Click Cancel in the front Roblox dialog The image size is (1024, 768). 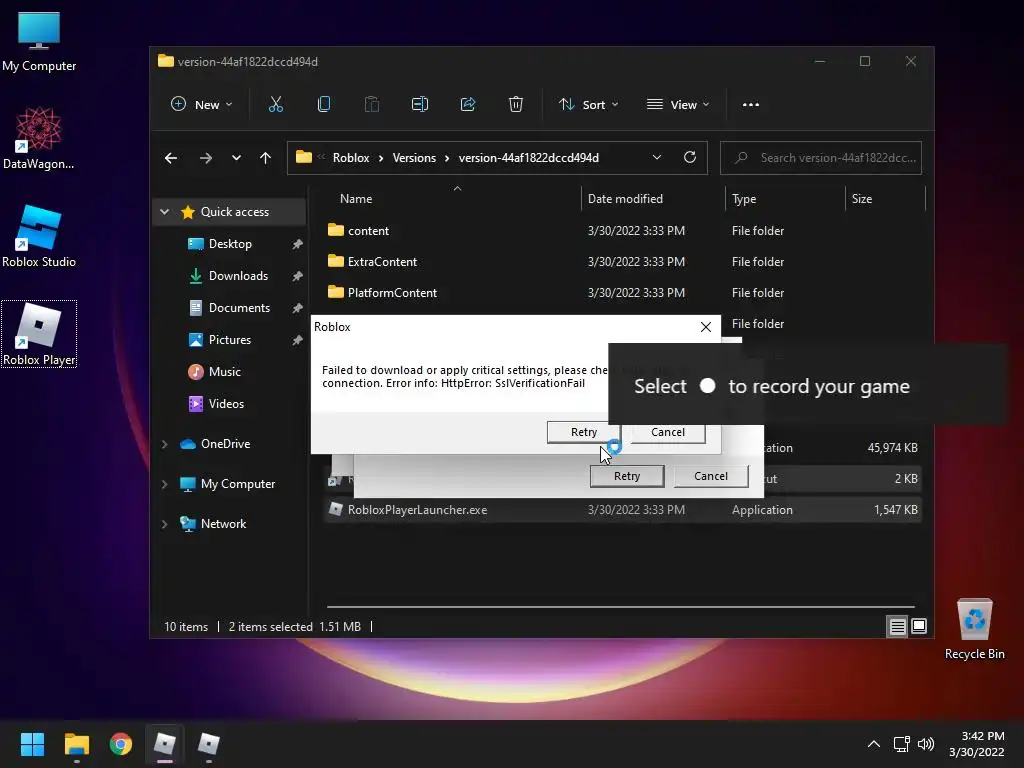pyautogui.click(x=667, y=432)
